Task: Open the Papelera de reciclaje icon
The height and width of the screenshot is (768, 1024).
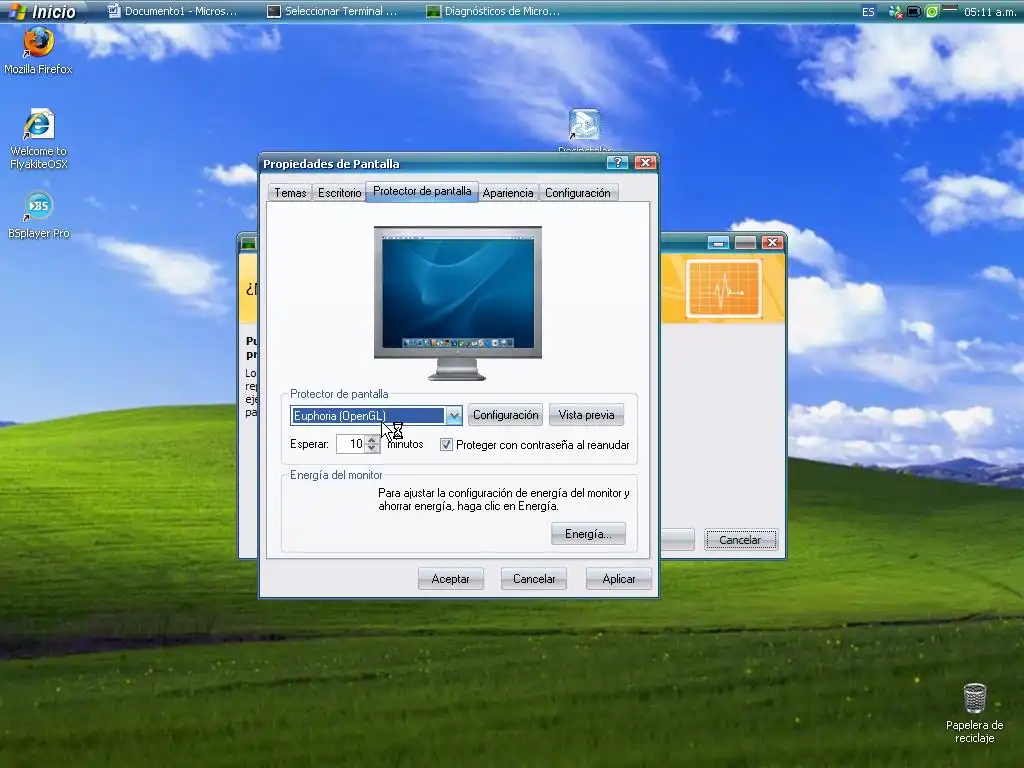Action: pyautogui.click(x=974, y=712)
